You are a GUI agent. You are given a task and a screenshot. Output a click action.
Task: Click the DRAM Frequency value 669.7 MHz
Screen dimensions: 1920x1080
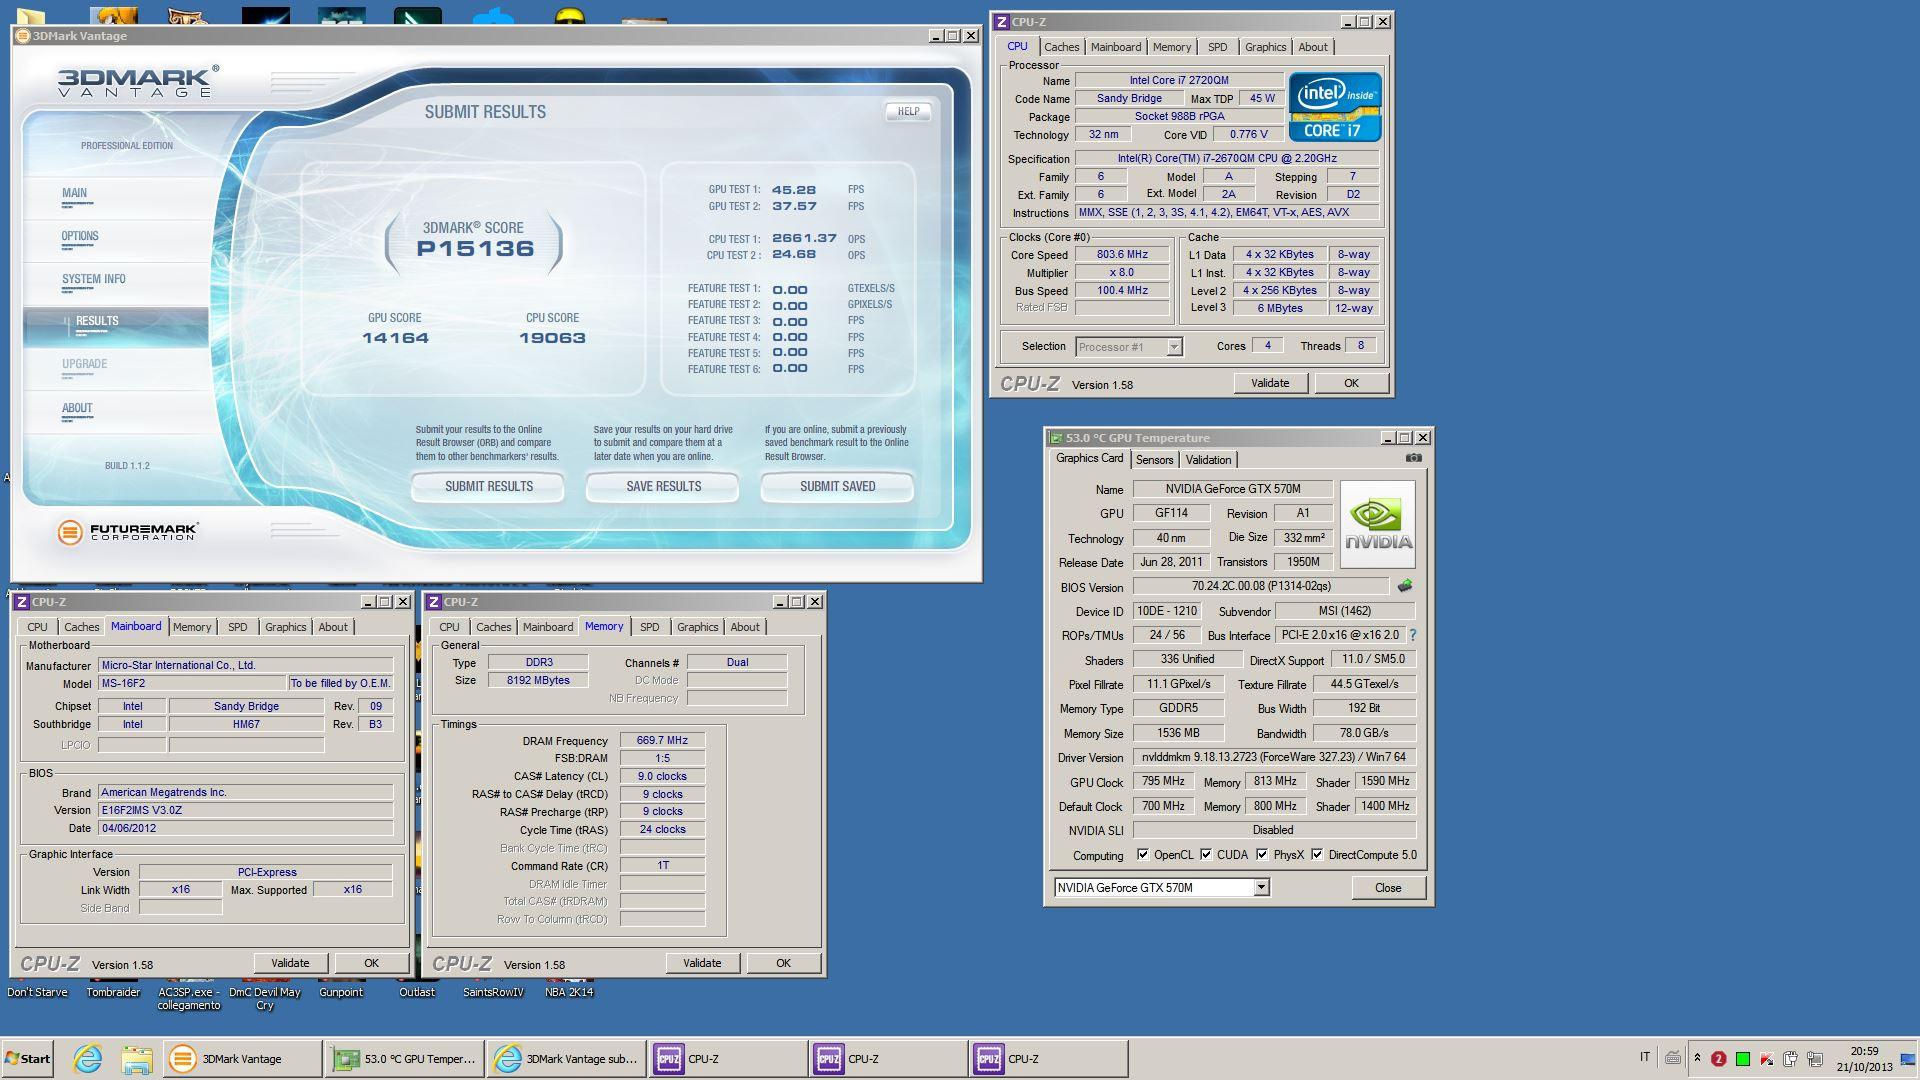click(662, 741)
